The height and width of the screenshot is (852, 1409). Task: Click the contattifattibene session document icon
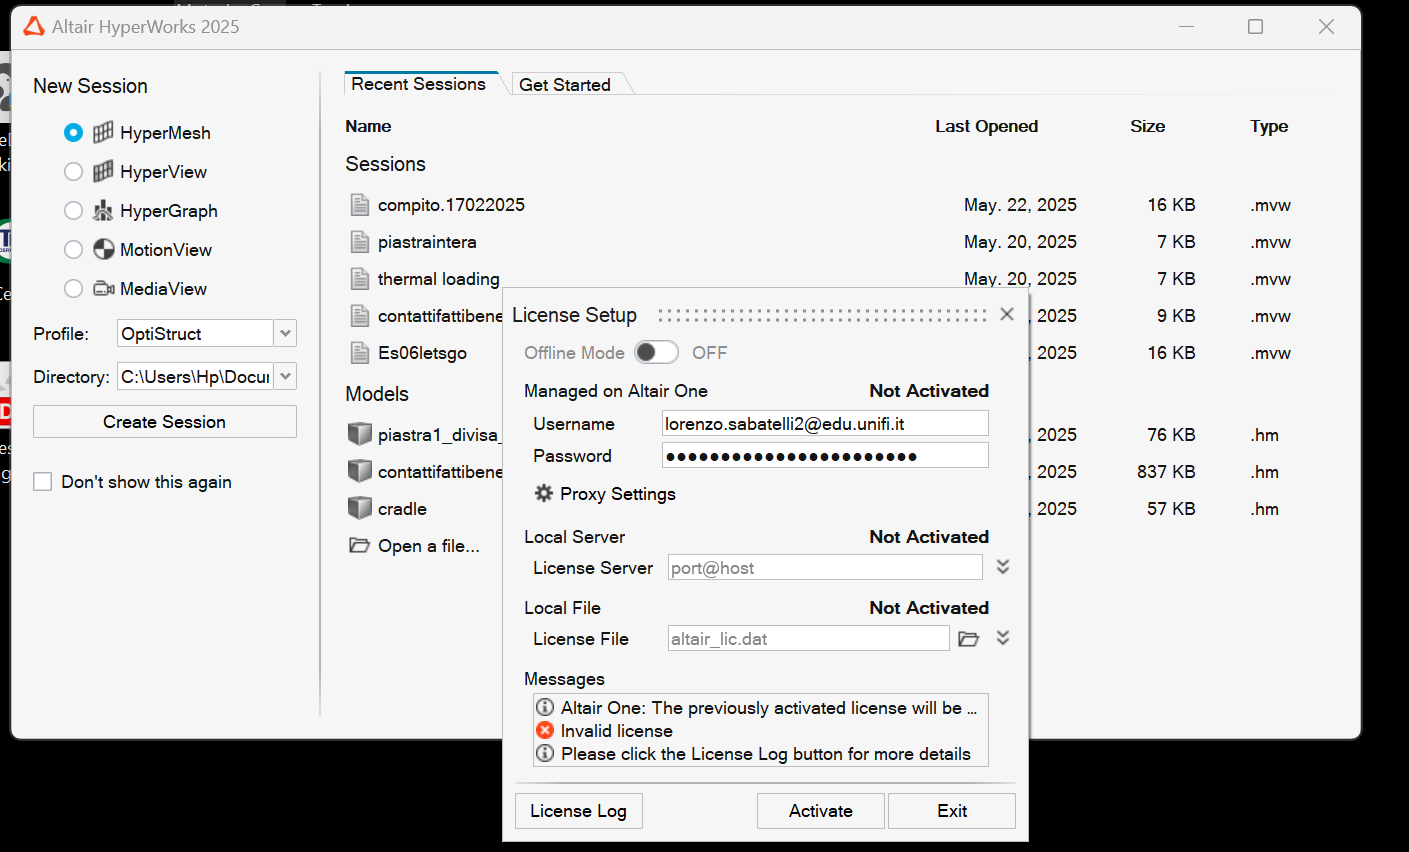point(360,316)
